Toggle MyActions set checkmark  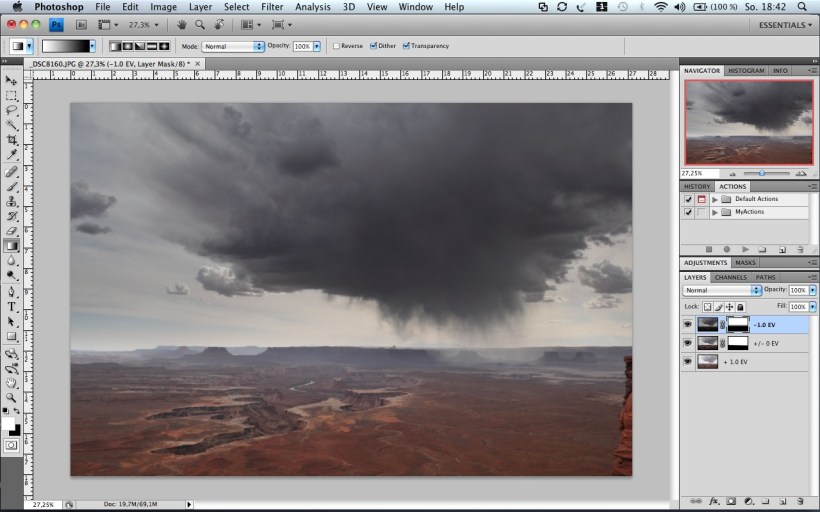(688, 212)
